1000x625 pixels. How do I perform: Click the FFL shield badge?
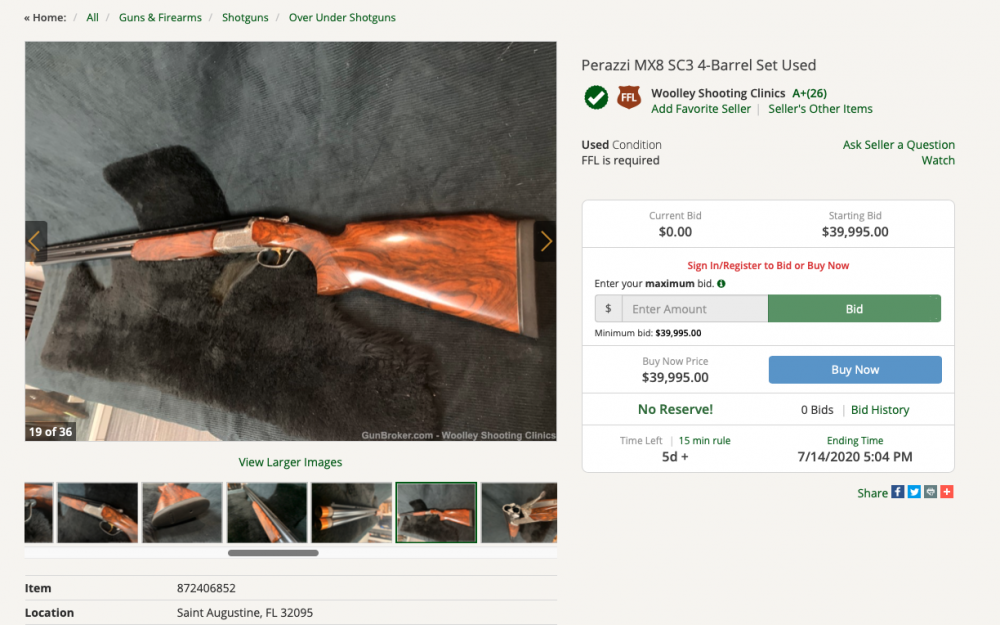click(x=628, y=97)
